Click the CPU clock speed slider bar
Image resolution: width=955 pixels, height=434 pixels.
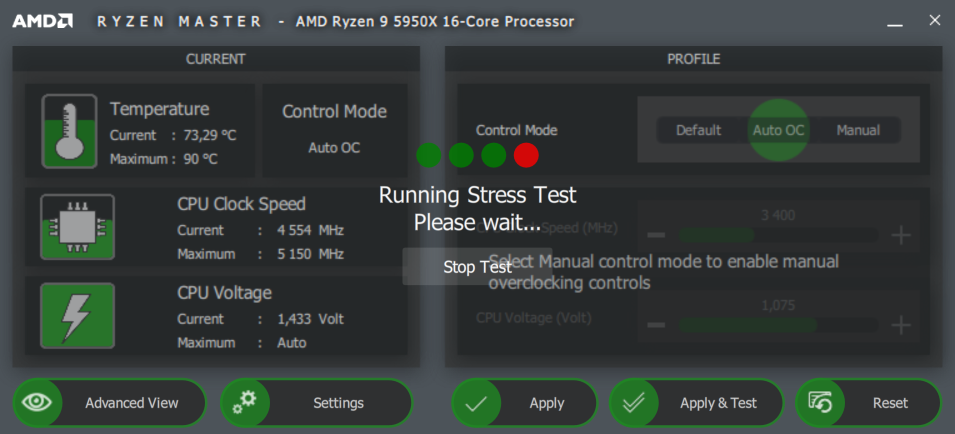(778, 235)
